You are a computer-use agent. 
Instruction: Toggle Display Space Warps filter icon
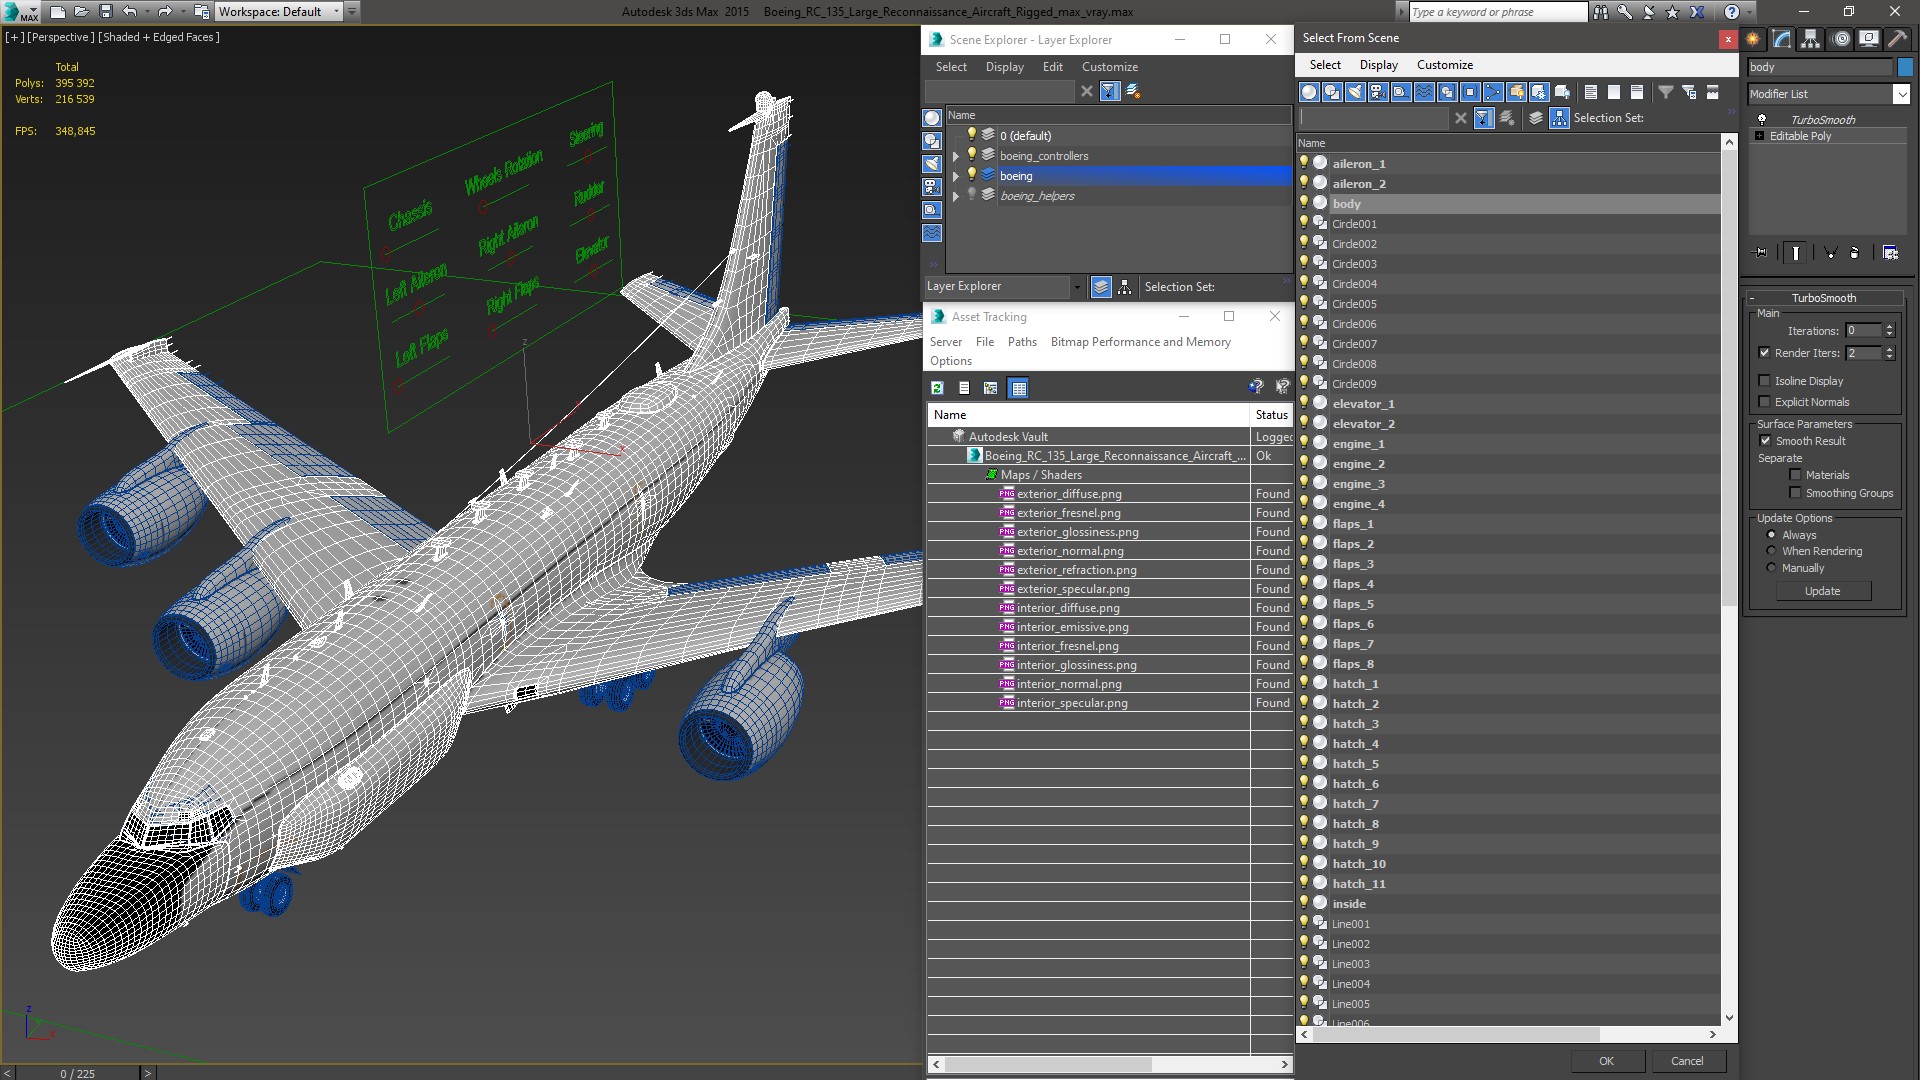click(x=1424, y=92)
